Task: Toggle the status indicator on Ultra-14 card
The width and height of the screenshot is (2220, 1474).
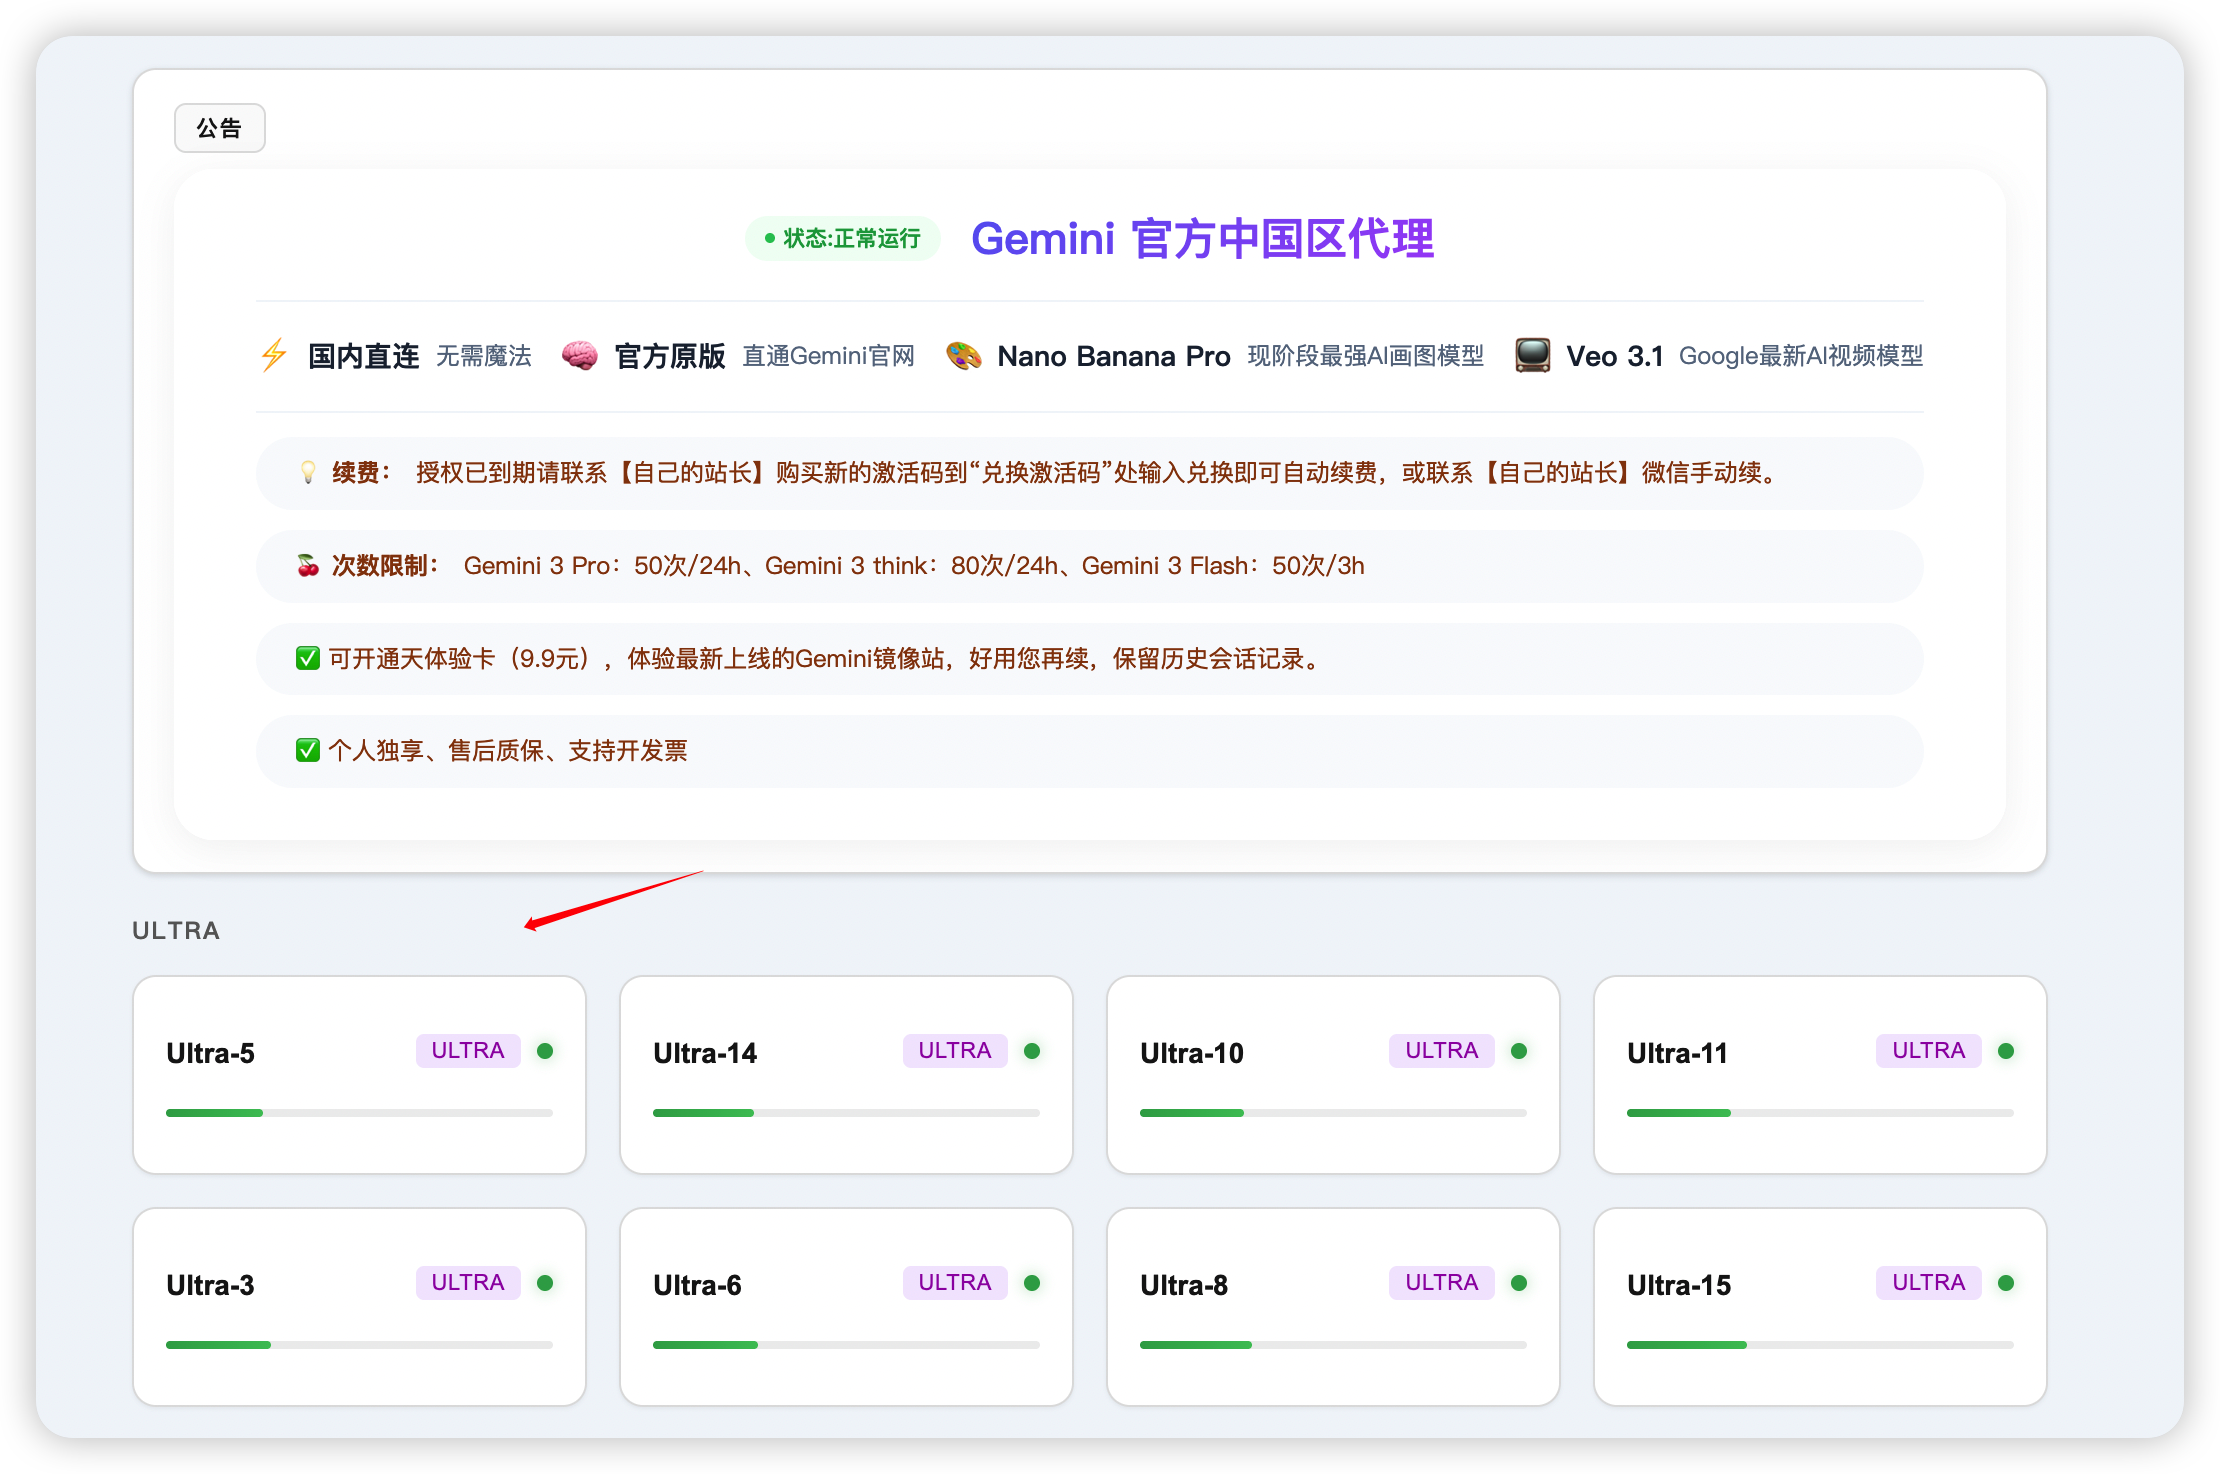Action: click(1033, 1050)
